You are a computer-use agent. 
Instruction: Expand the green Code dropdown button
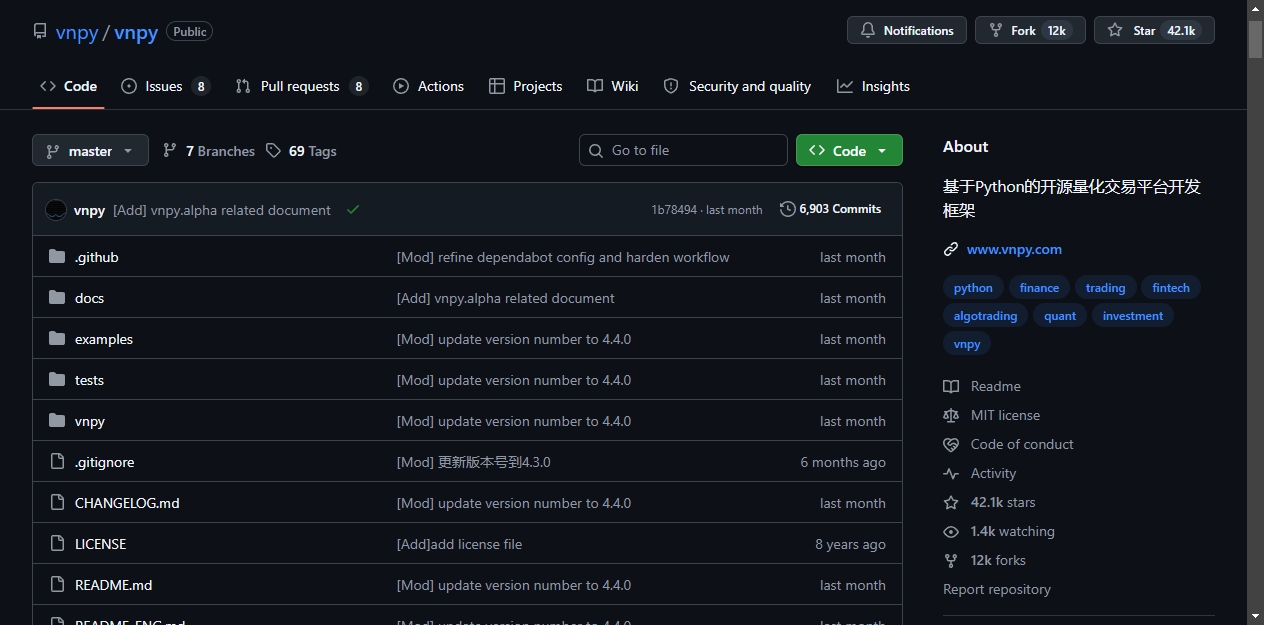tap(849, 150)
